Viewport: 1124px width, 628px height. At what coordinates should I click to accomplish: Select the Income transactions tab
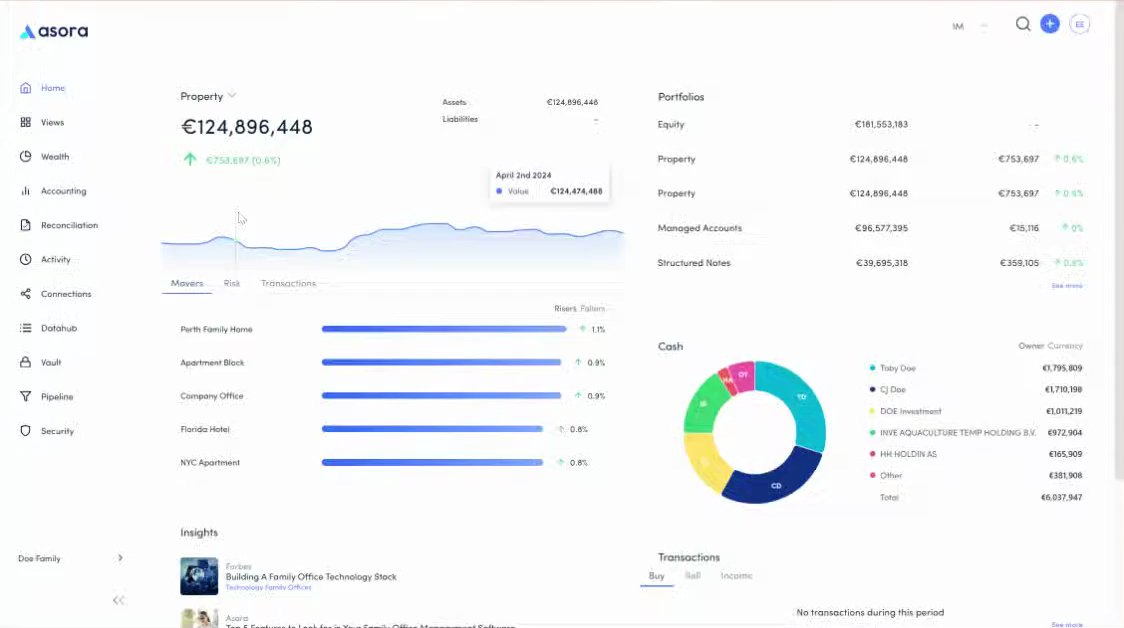pos(736,576)
